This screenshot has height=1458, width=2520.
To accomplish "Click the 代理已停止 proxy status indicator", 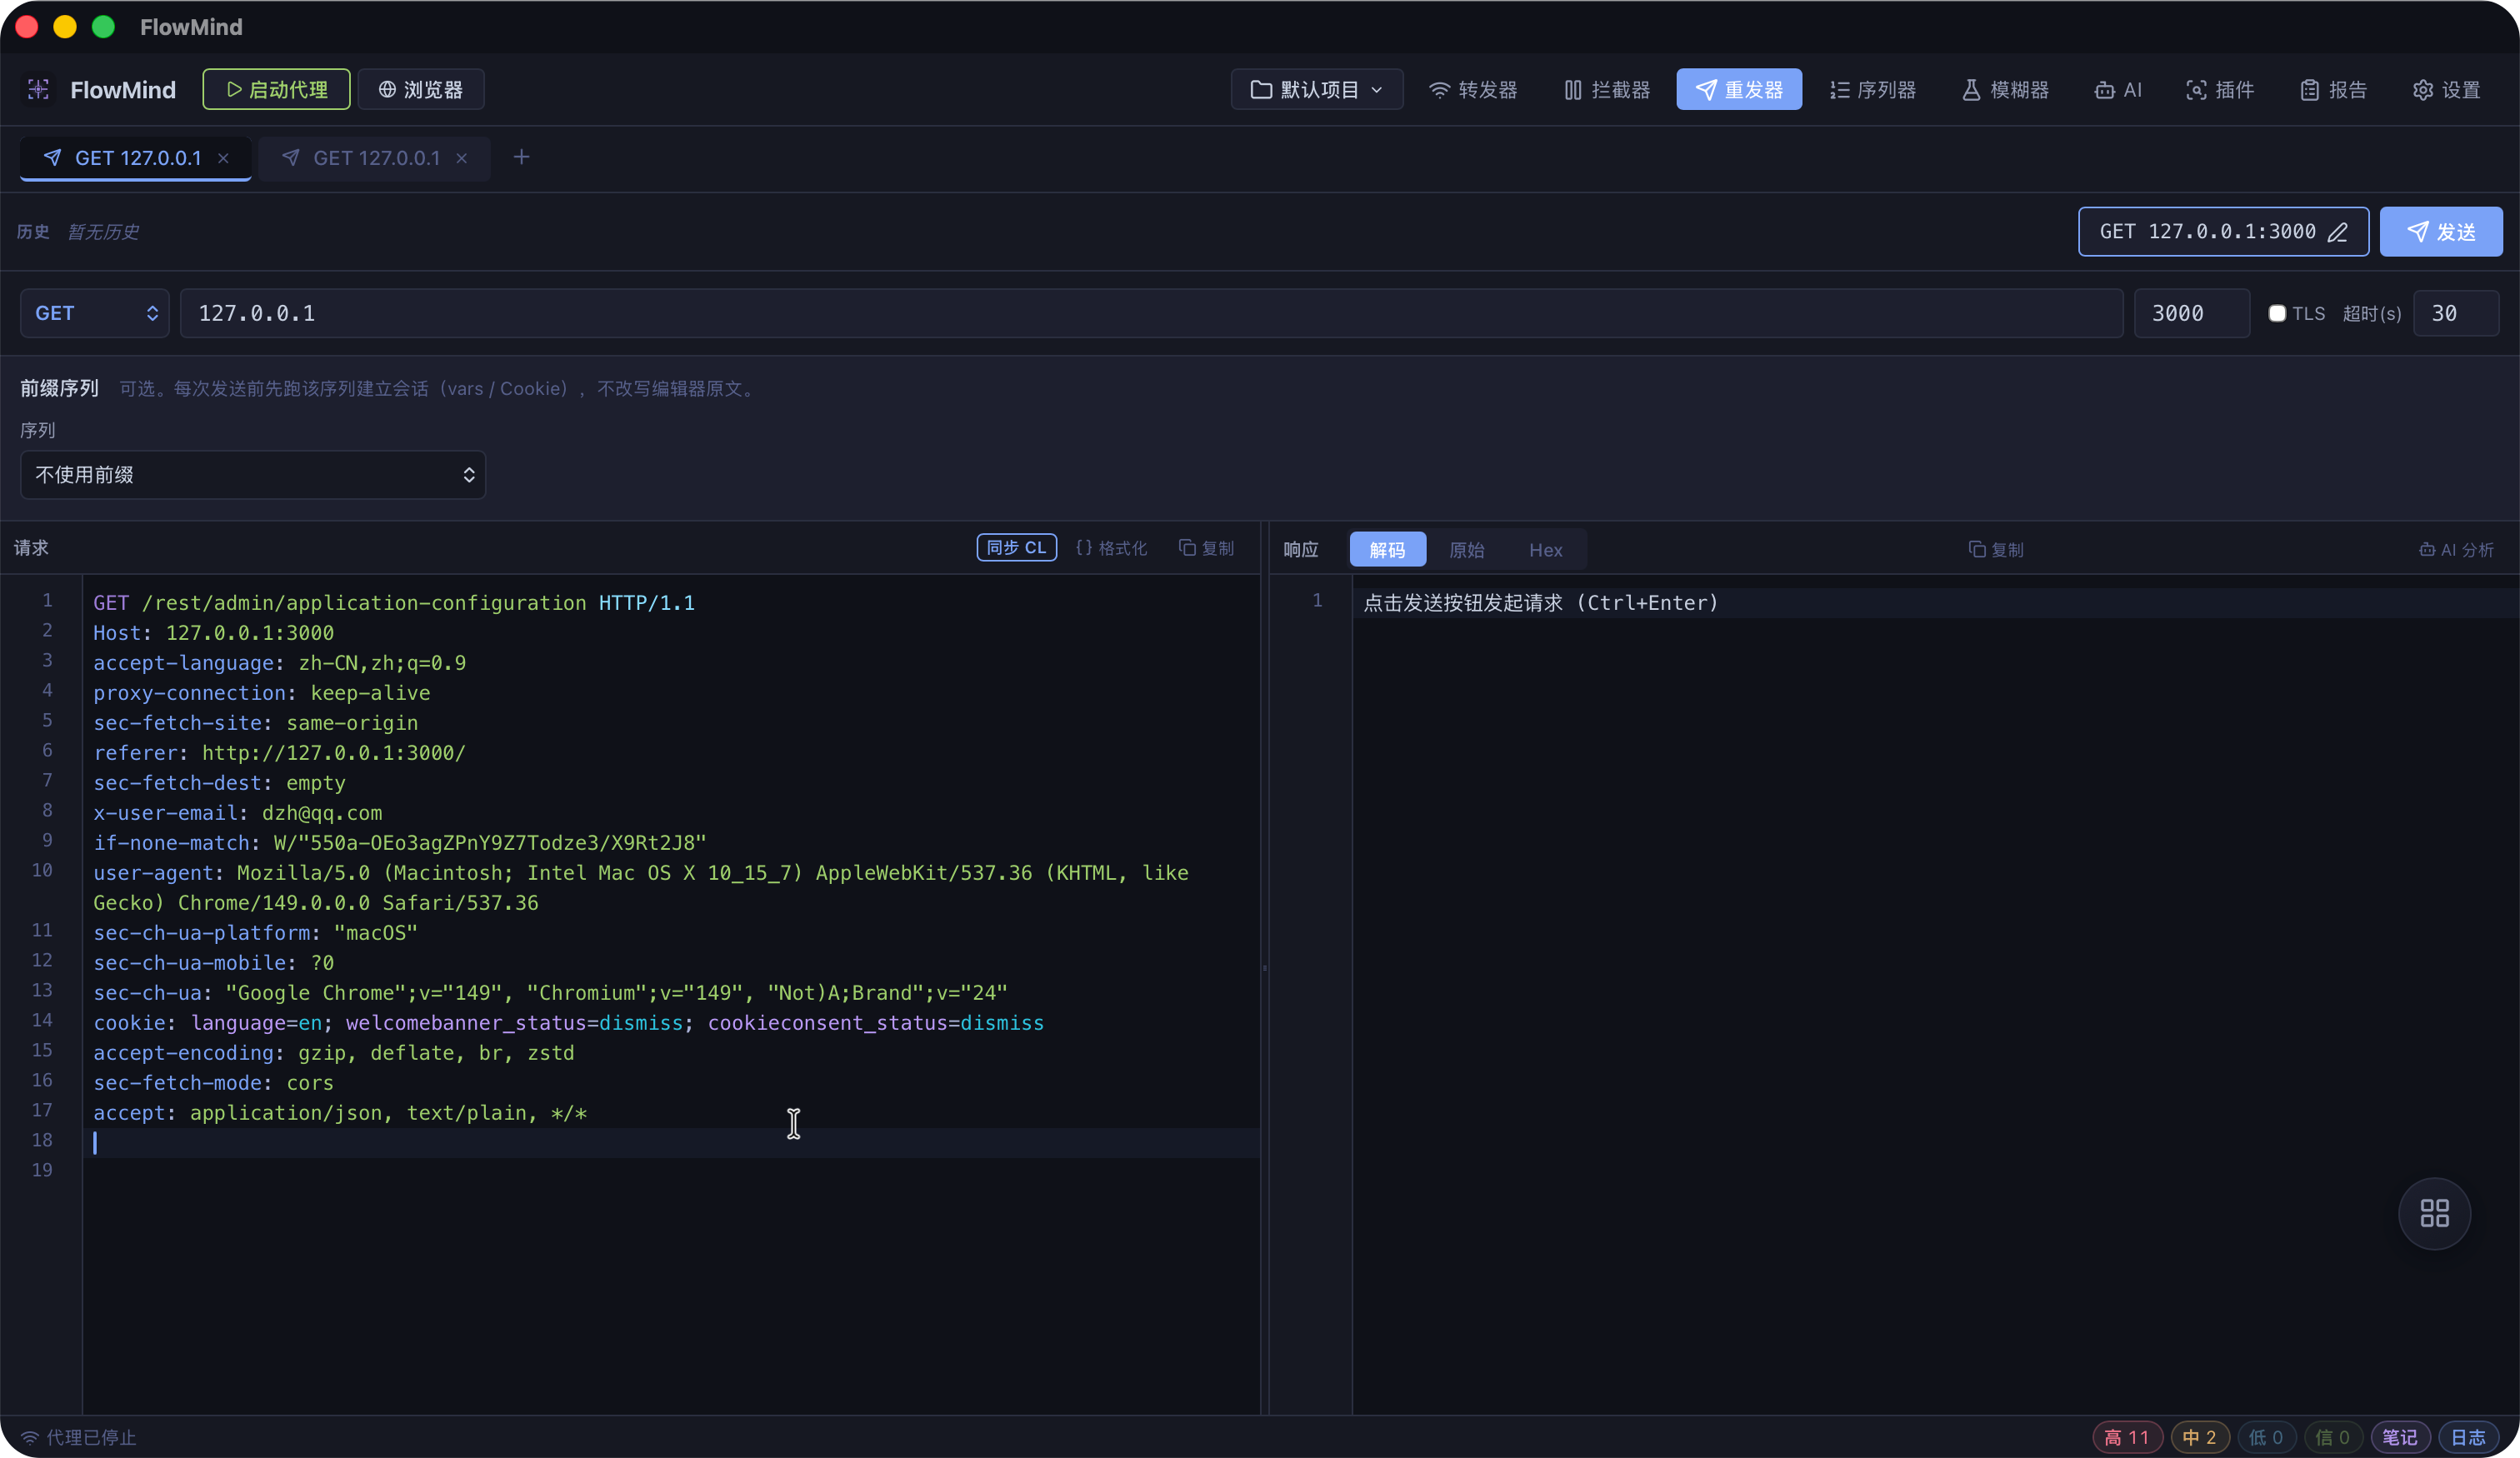I will point(79,1437).
